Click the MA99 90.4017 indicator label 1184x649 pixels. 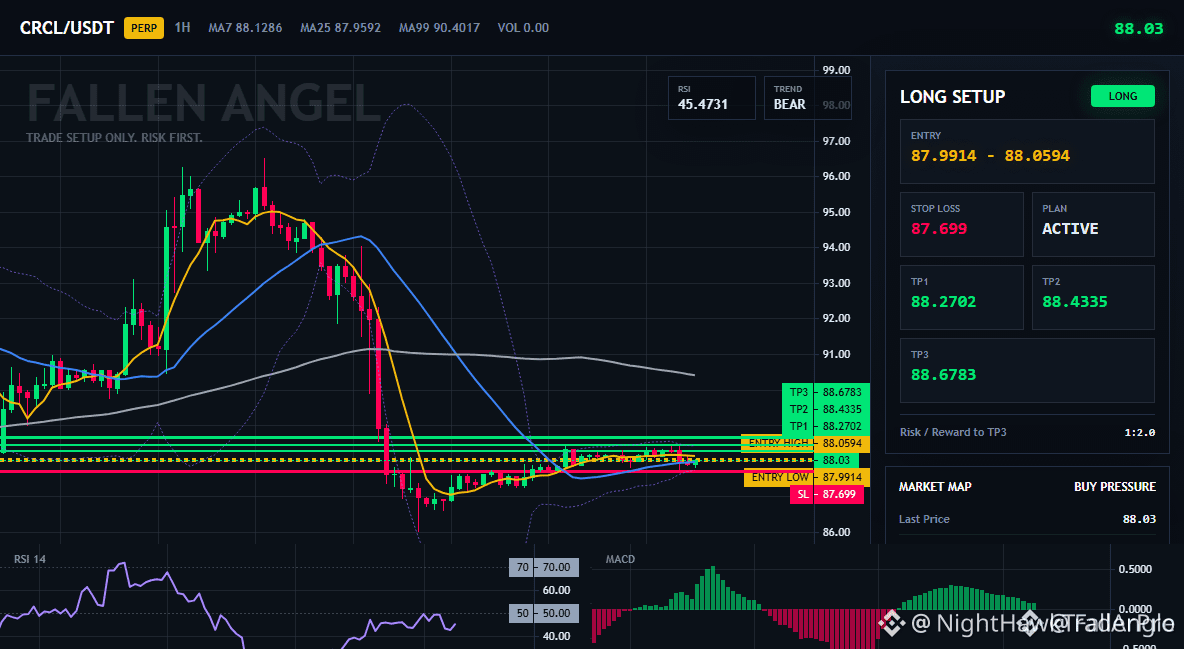pos(439,27)
